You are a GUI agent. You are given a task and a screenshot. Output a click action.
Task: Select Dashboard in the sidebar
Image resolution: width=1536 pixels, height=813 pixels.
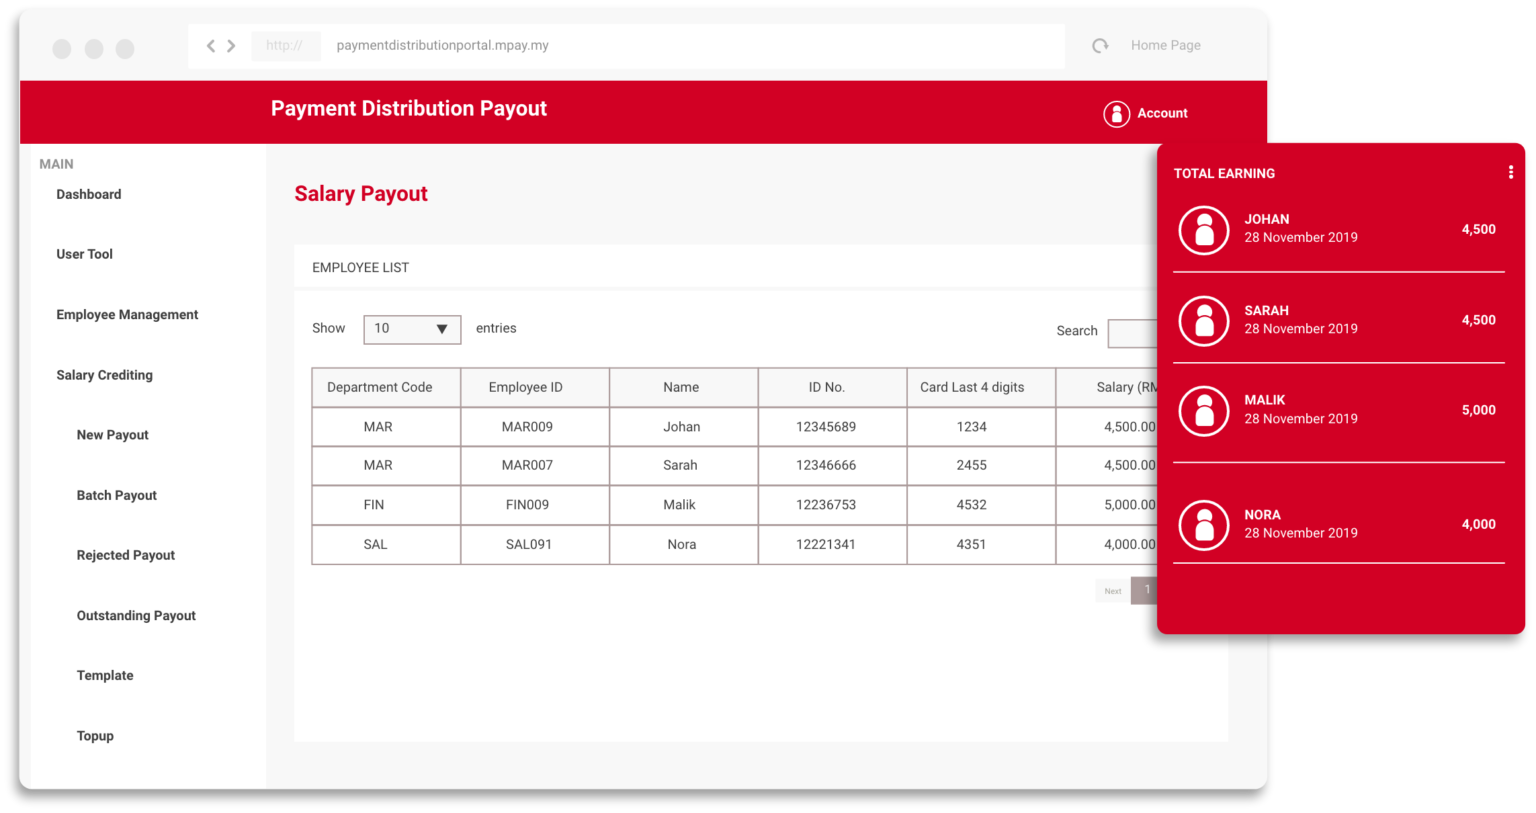coord(88,194)
